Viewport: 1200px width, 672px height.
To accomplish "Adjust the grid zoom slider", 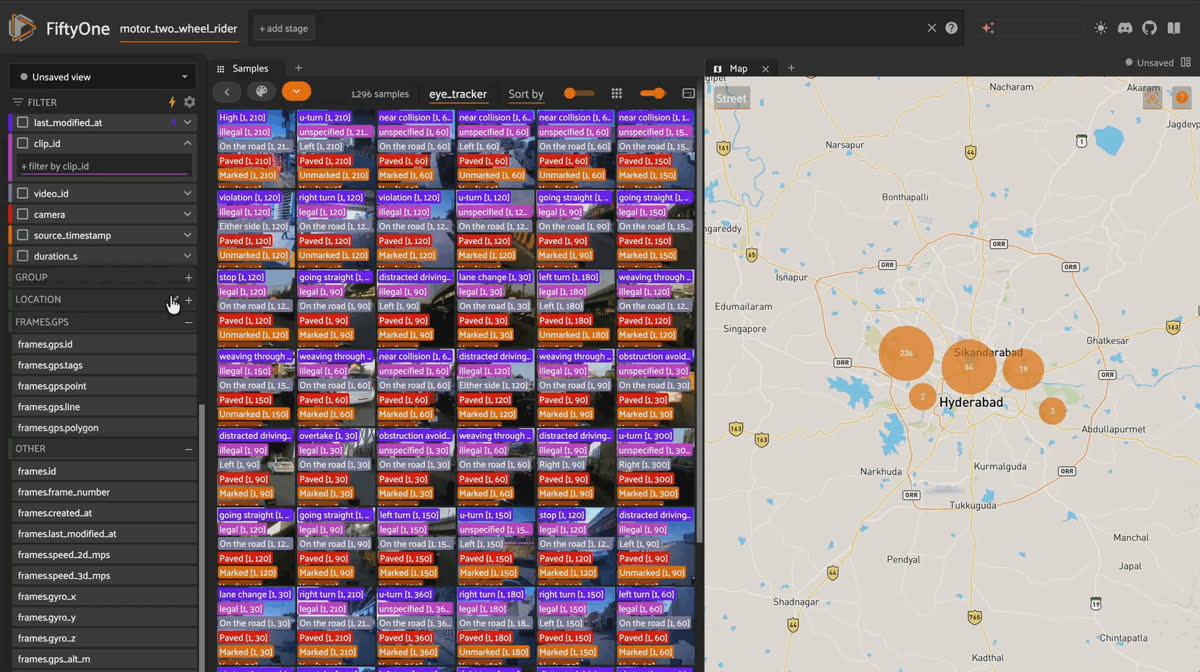I will click(653, 93).
